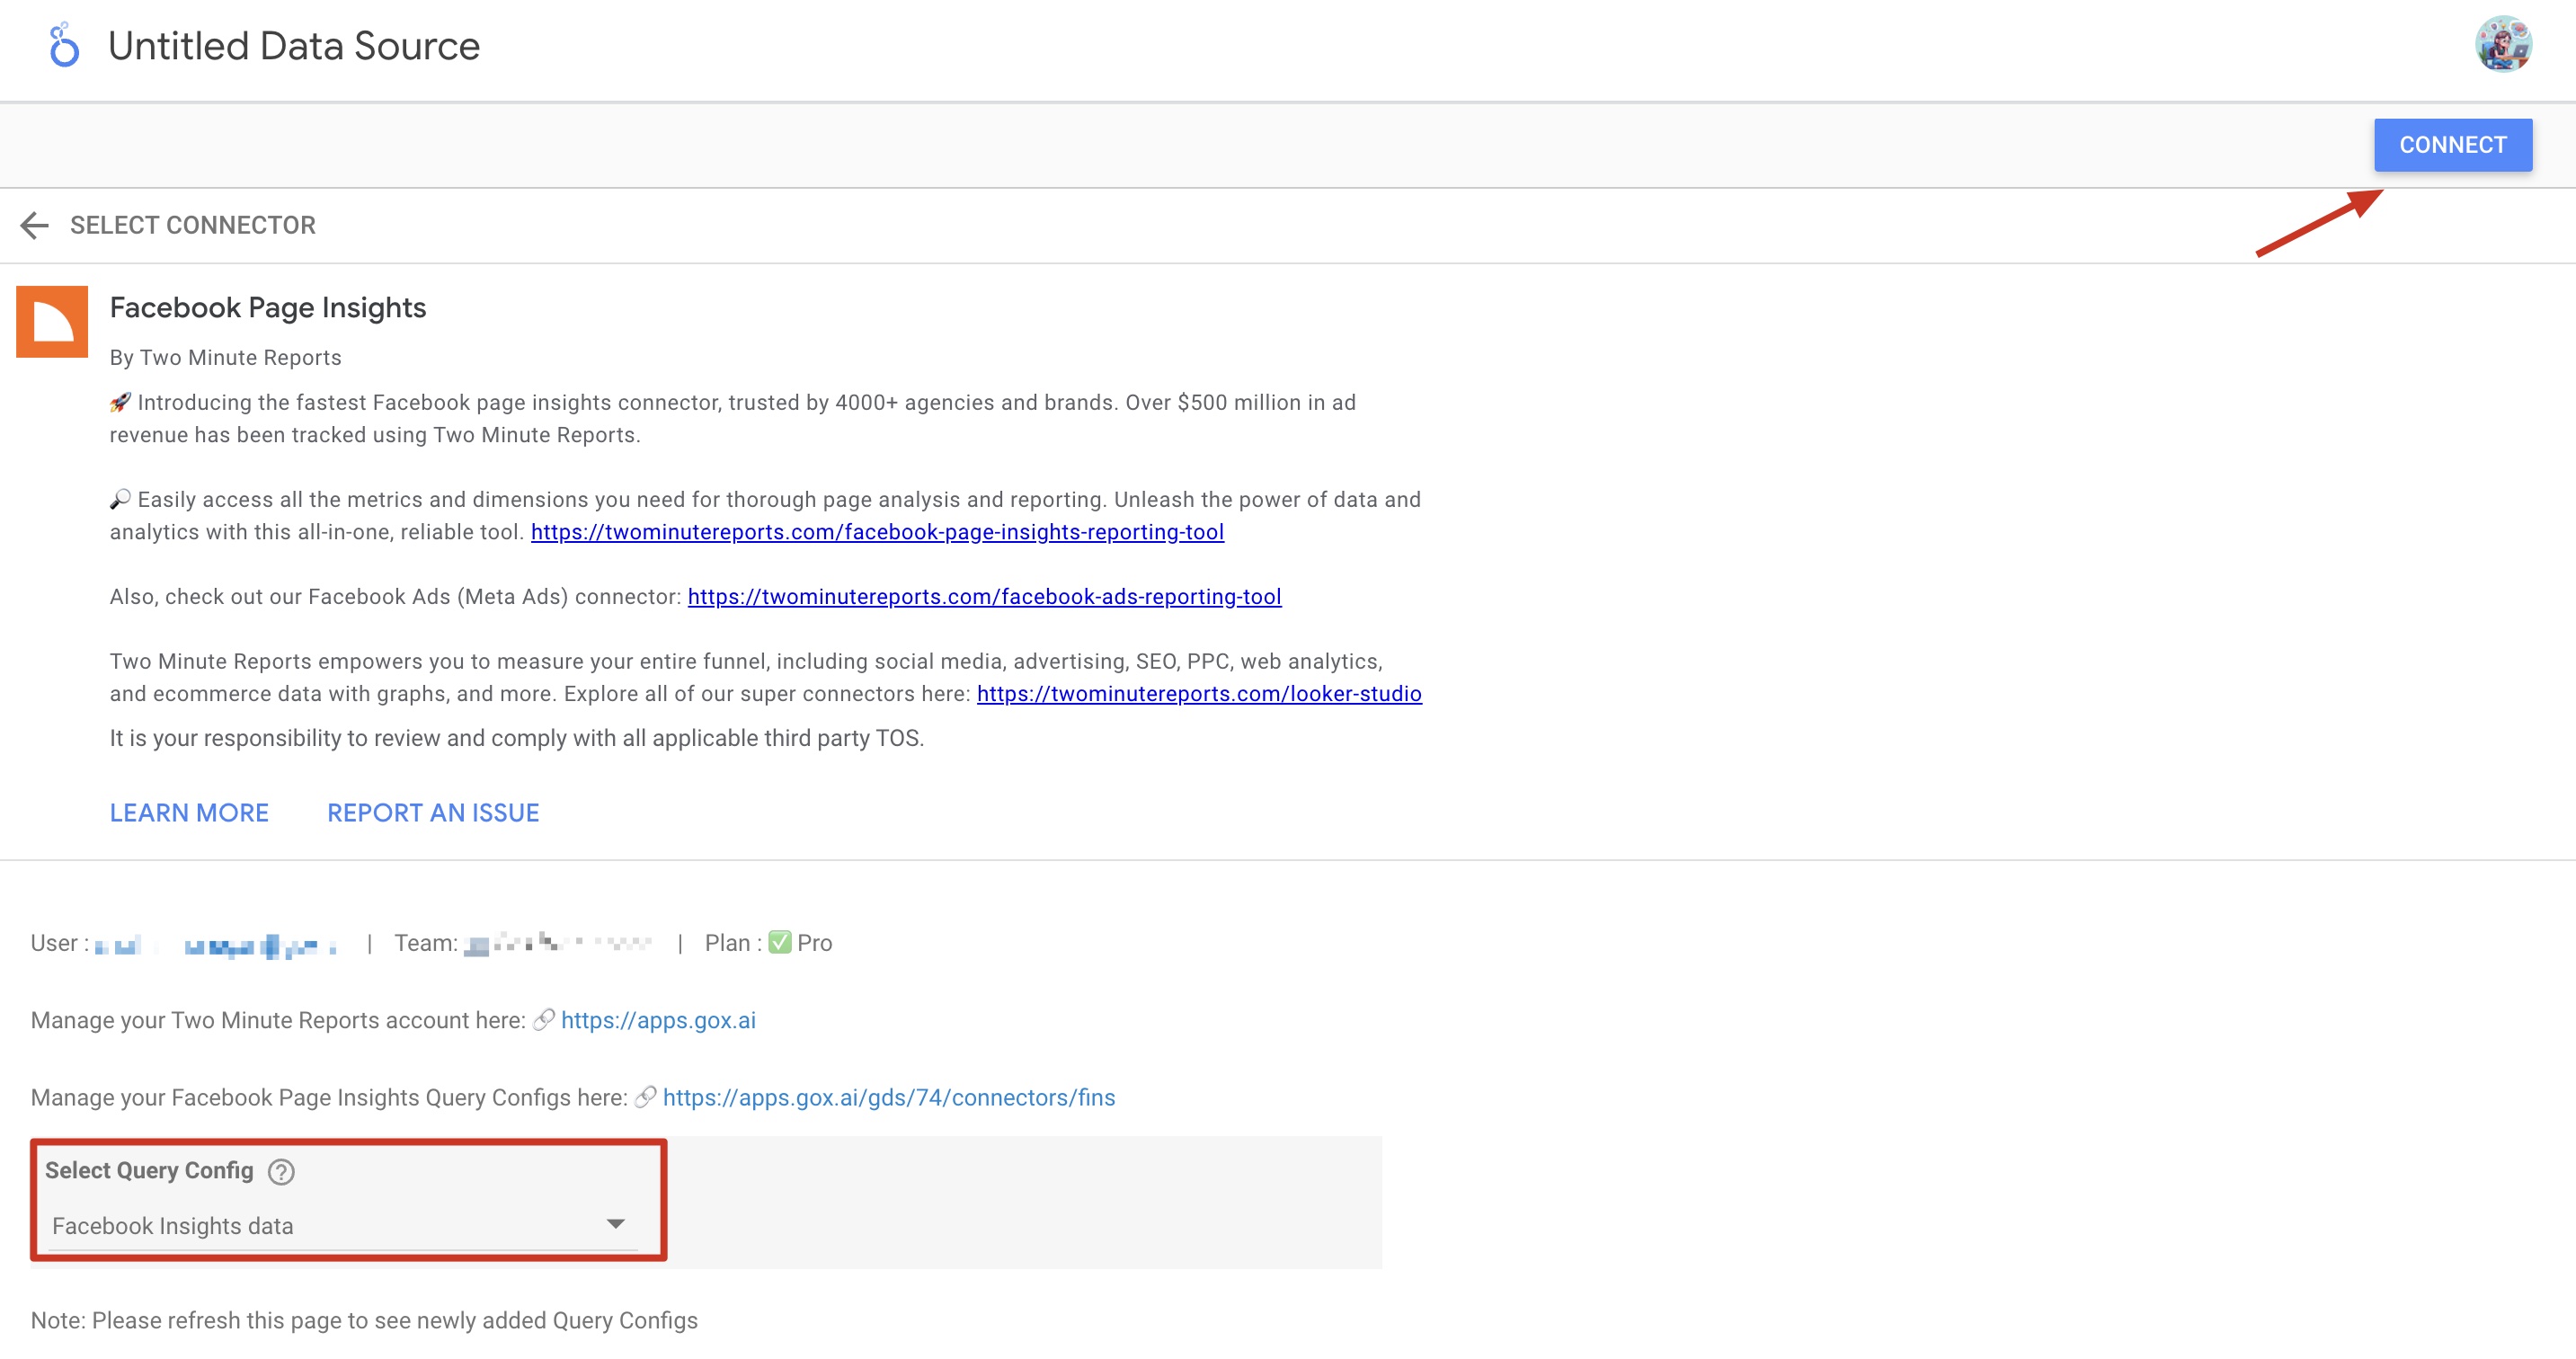The width and height of the screenshot is (2576, 1359).
Task: Open the user profile avatar
Action: click(x=2502, y=45)
